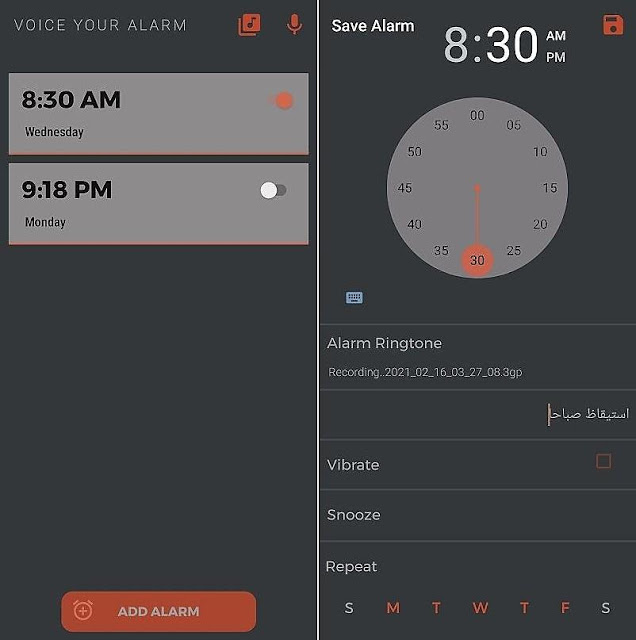636x640 pixels.
Task: Click the Arabic alarm label text field
Action: pyautogui.click(x=478, y=414)
